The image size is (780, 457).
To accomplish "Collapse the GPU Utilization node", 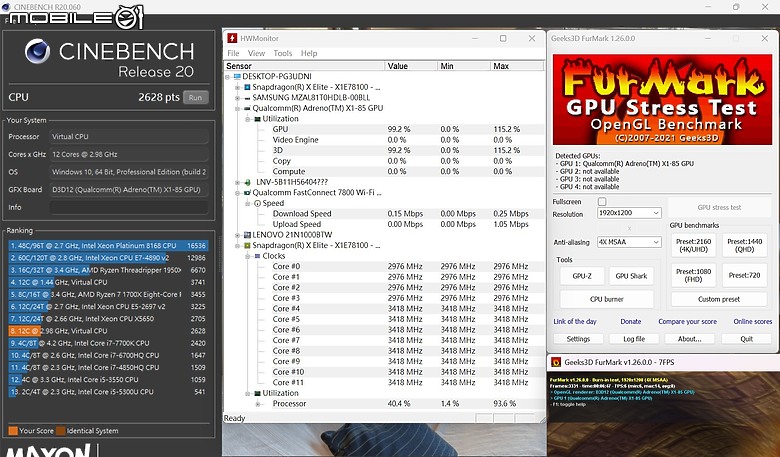I will (248, 119).
